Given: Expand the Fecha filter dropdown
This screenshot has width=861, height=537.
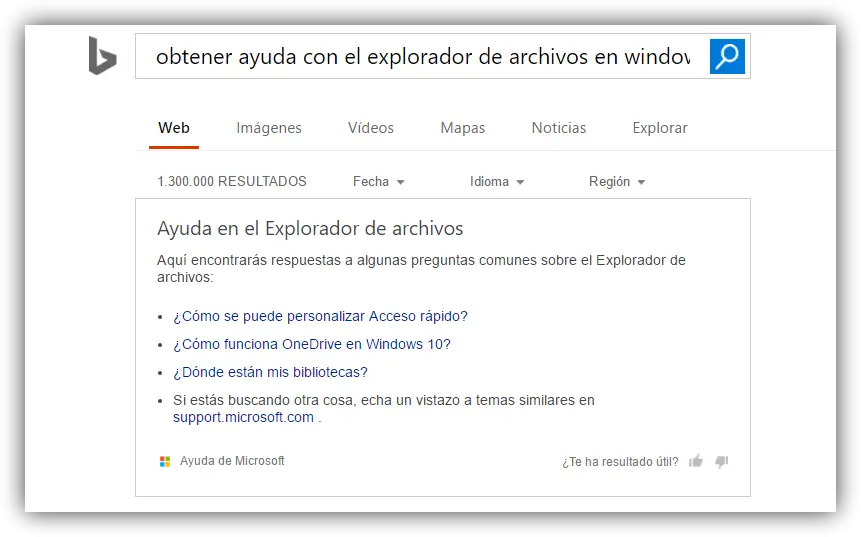Looking at the screenshot, I should [379, 181].
